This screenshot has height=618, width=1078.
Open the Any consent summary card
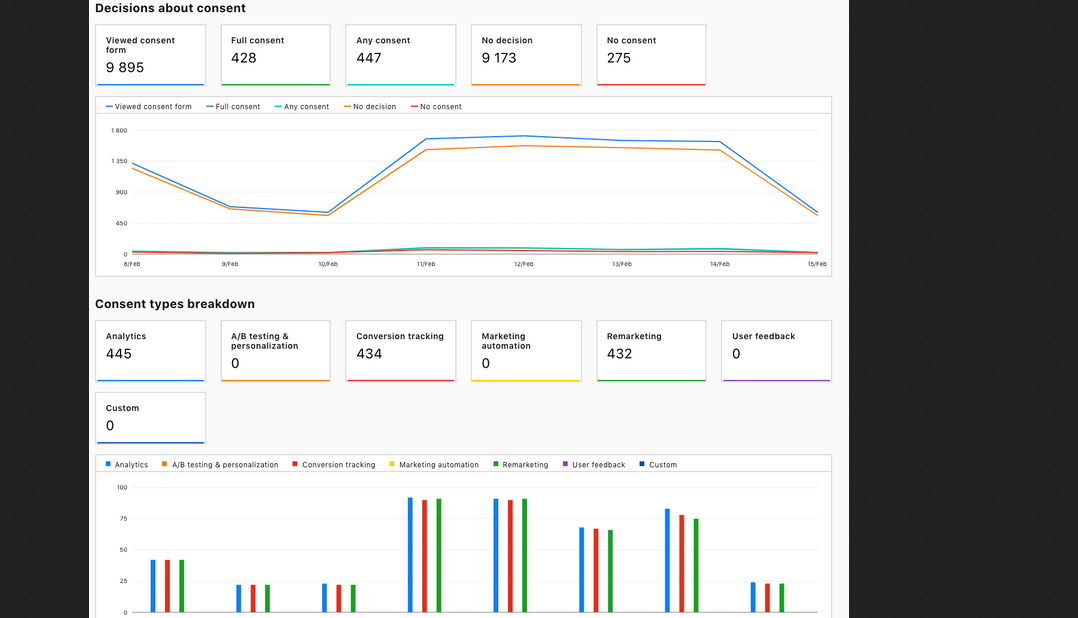[400, 55]
